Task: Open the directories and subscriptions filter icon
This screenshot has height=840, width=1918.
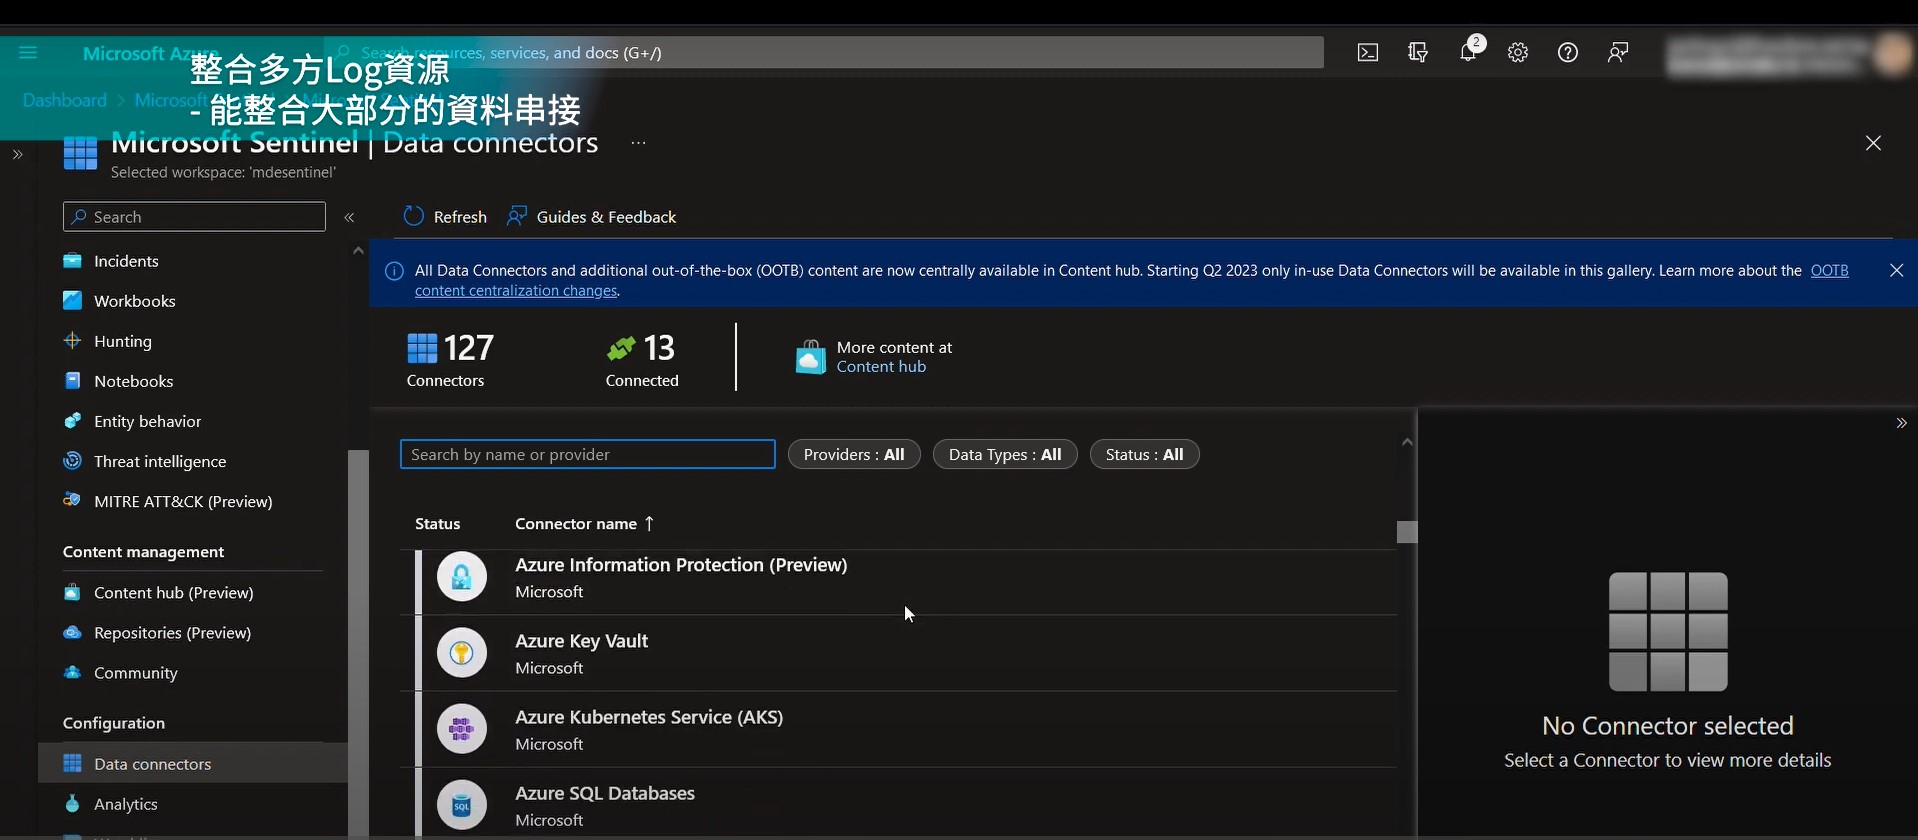Action: (x=1417, y=53)
